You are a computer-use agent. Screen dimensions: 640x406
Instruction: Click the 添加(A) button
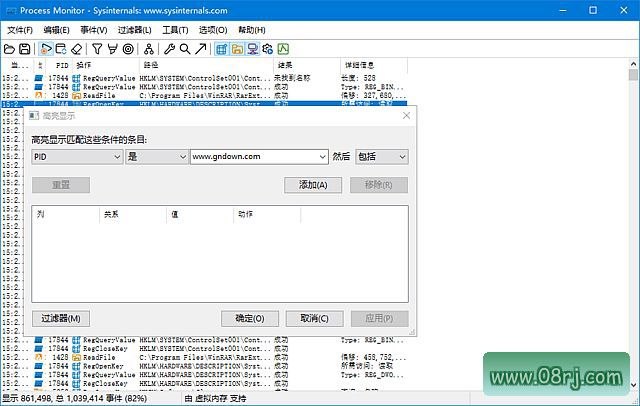[313, 185]
